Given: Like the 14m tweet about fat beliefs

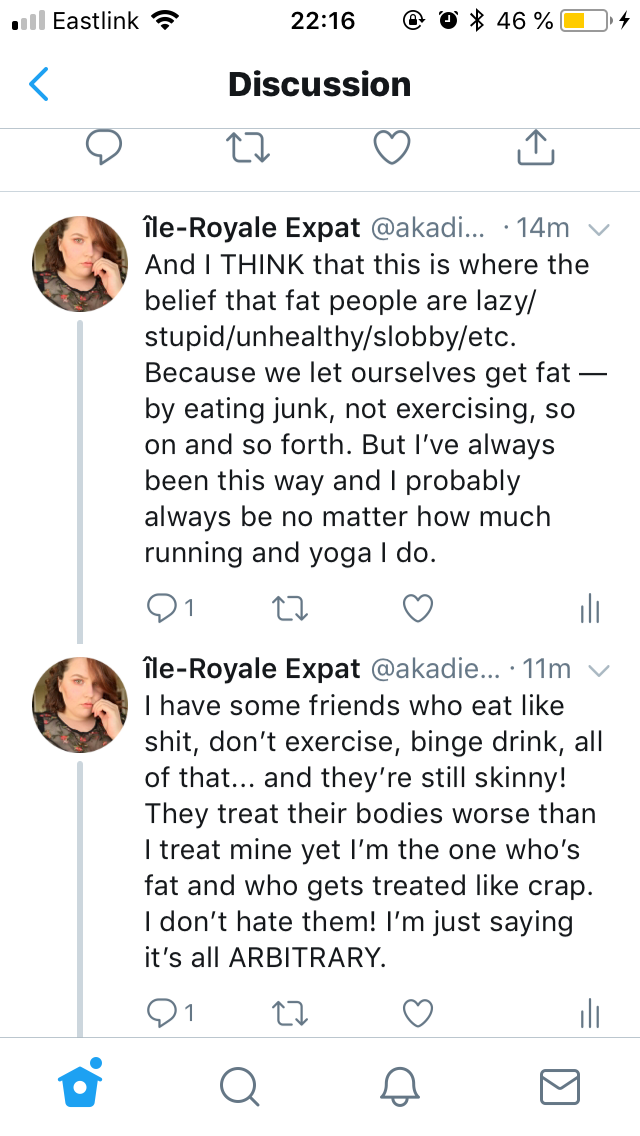Looking at the screenshot, I should click(x=417, y=607).
